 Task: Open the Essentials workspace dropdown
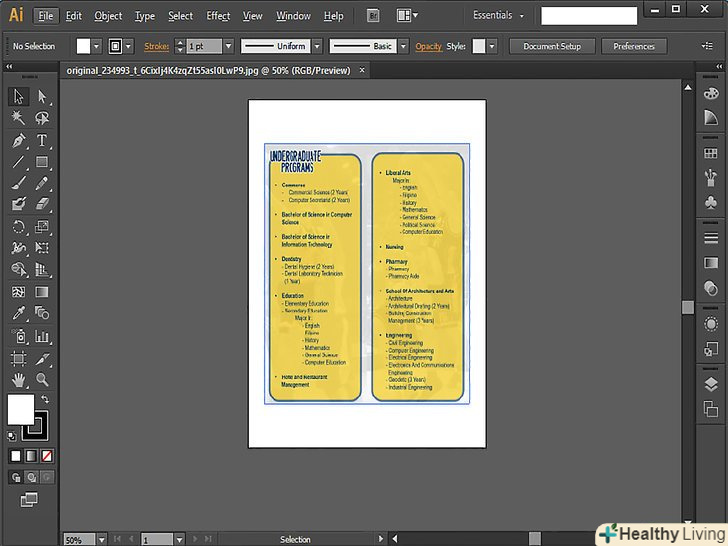[x=498, y=16]
